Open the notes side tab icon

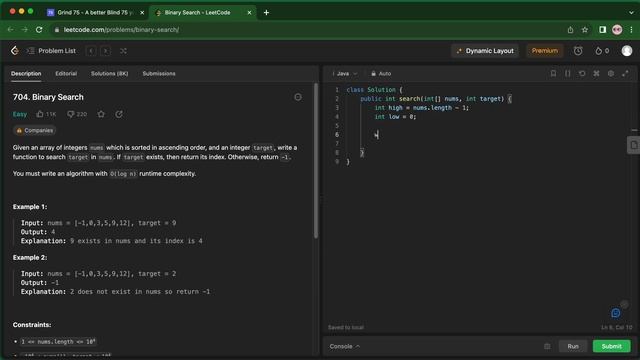click(633, 145)
